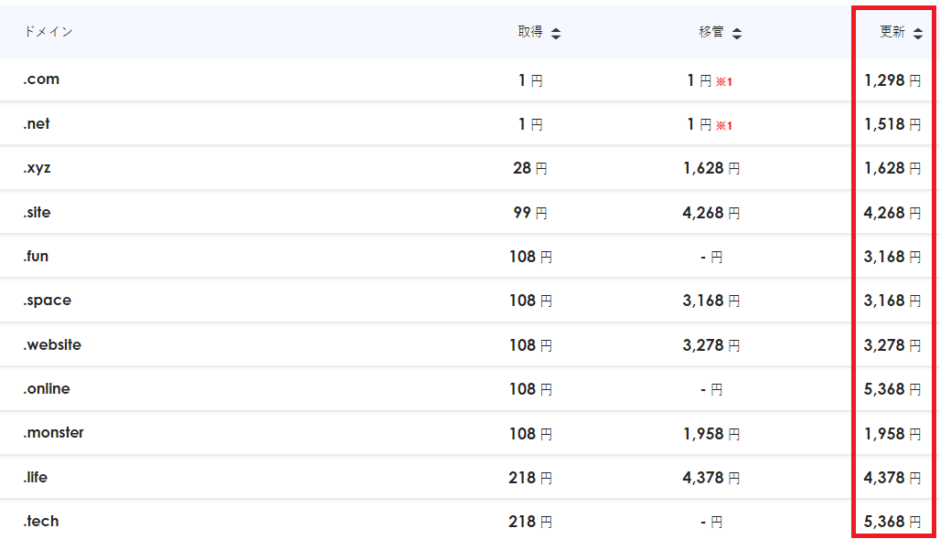The height and width of the screenshot is (539, 940).
Task: Pick the .fun domain name
Action: (x=35, y=256)
